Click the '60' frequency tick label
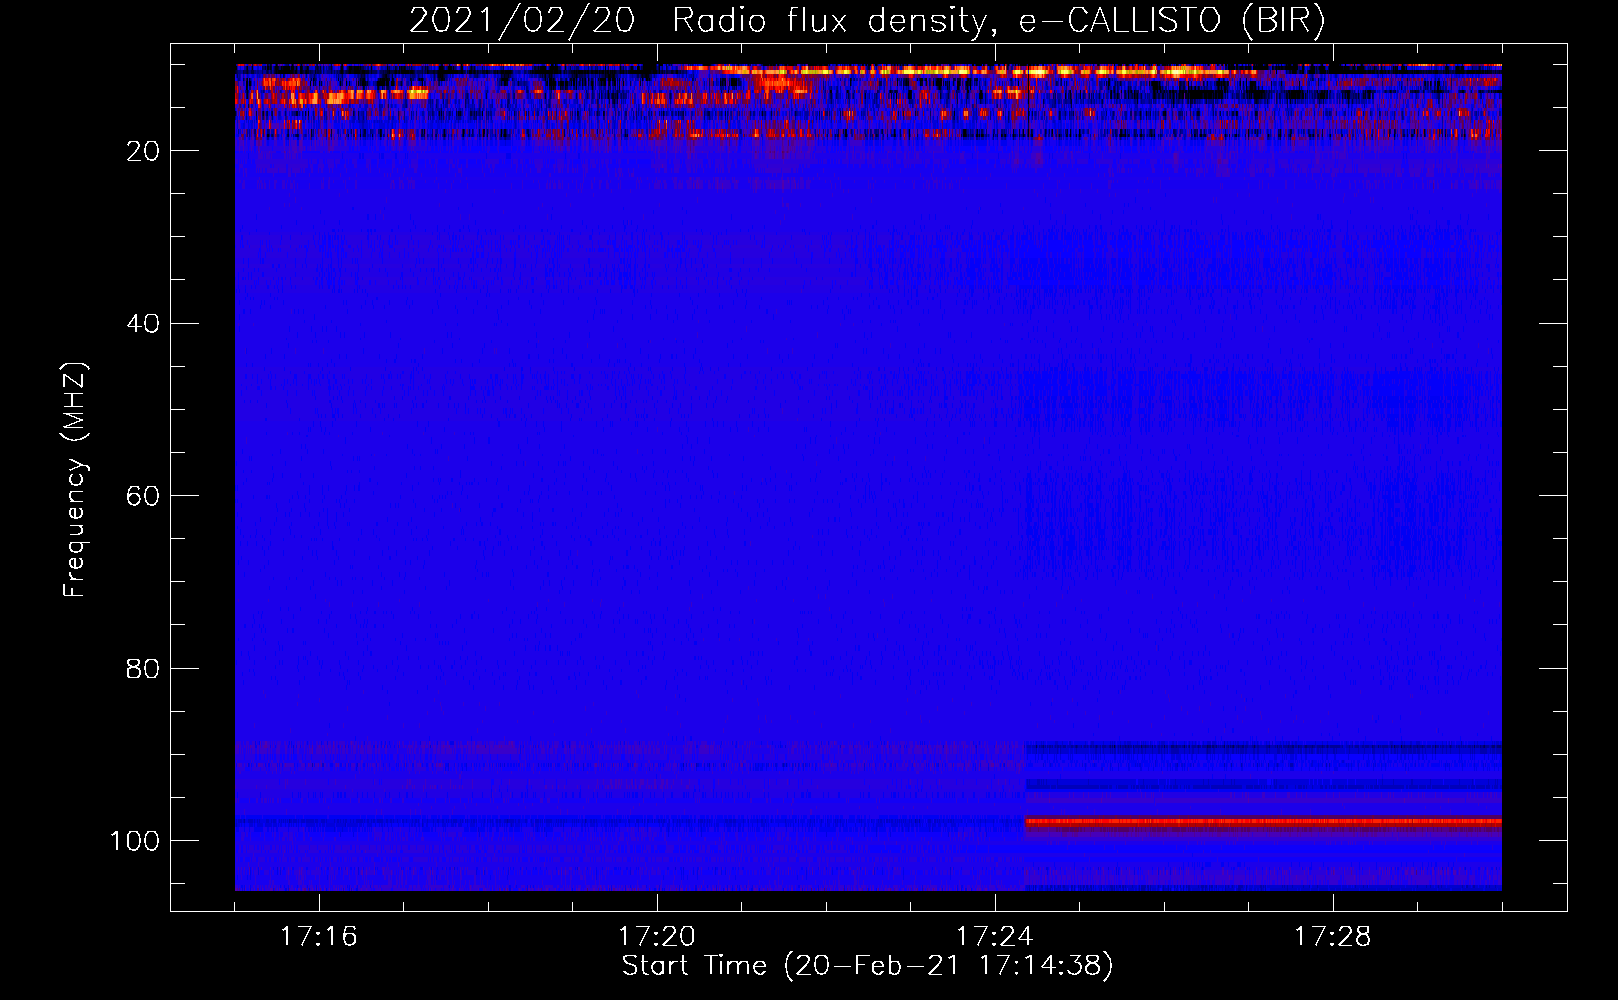 [143, 496]
